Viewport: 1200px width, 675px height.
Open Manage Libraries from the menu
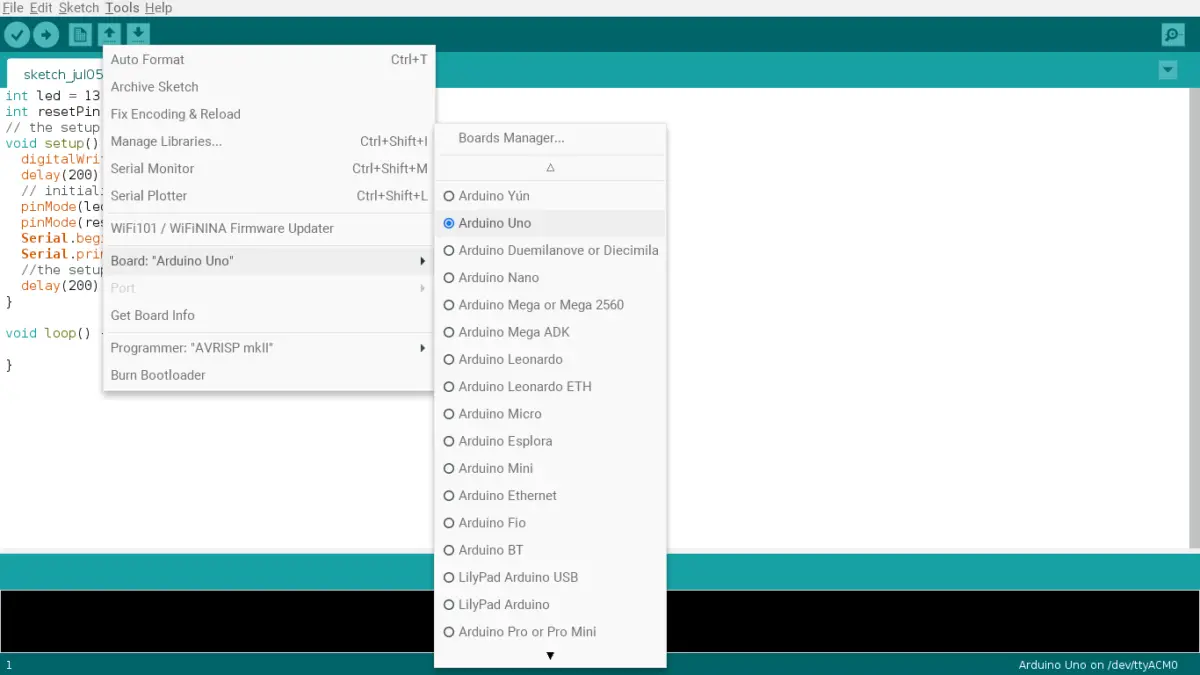point(269,141)
